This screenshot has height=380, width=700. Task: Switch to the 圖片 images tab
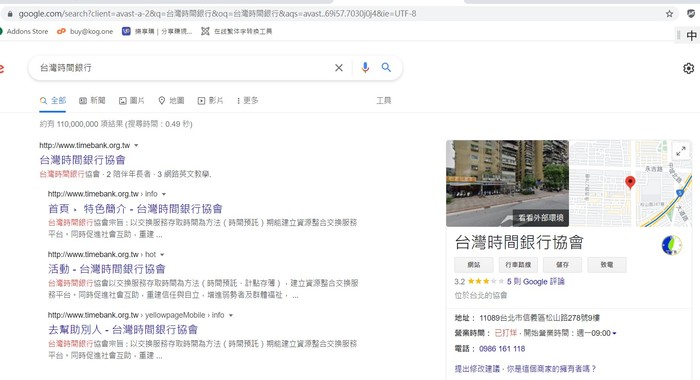[131, 100]
